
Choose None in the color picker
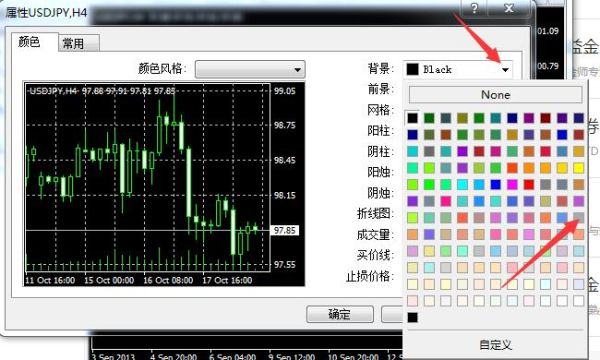tap(496, 94)
